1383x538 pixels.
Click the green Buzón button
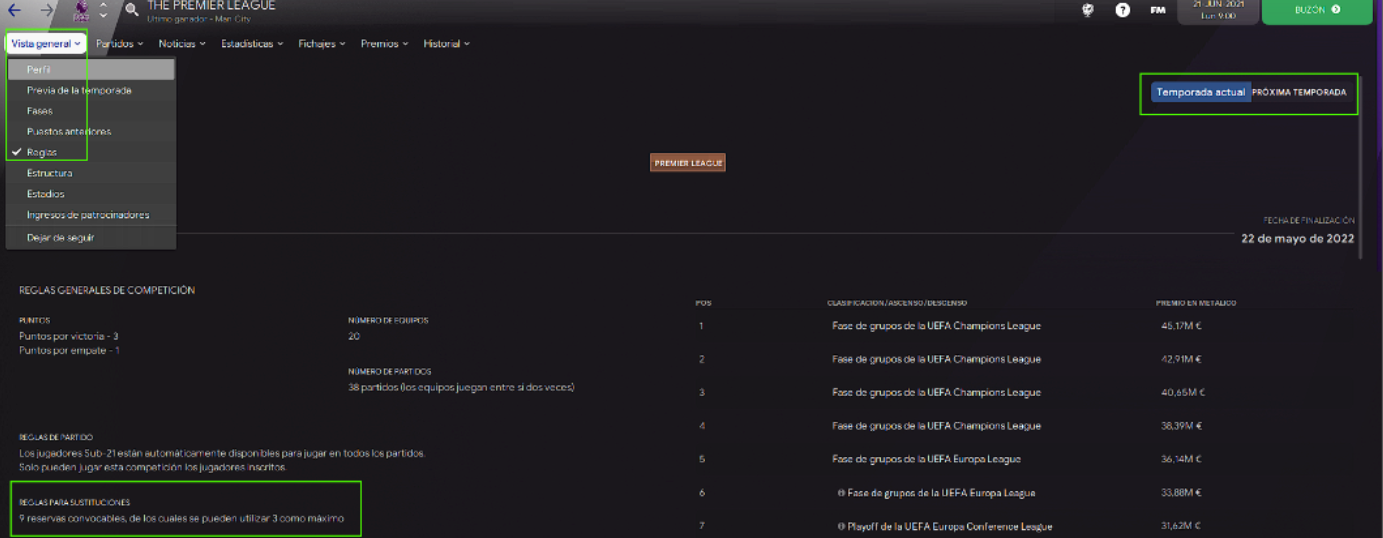(x=1317, y=11)
